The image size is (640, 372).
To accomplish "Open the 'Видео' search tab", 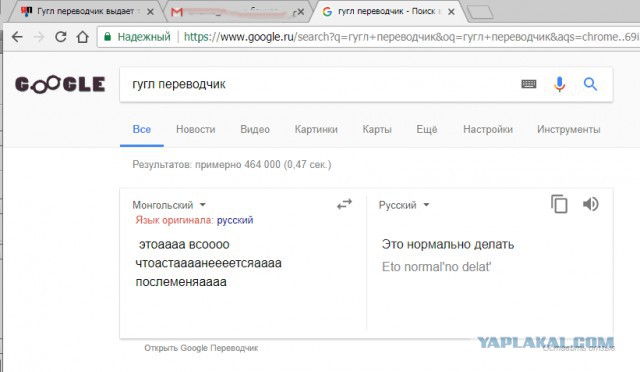I will point(255,129).
